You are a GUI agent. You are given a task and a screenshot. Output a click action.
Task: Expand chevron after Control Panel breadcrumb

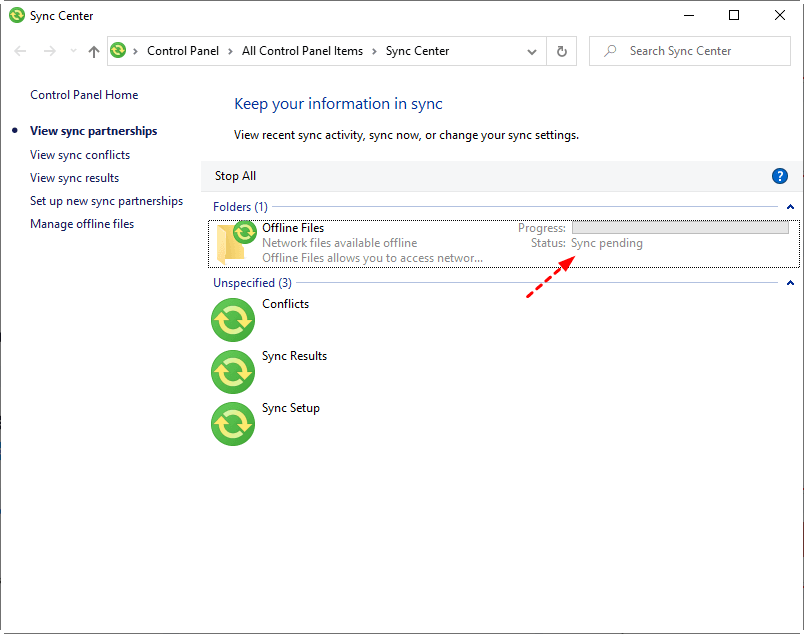click(230, 51)
